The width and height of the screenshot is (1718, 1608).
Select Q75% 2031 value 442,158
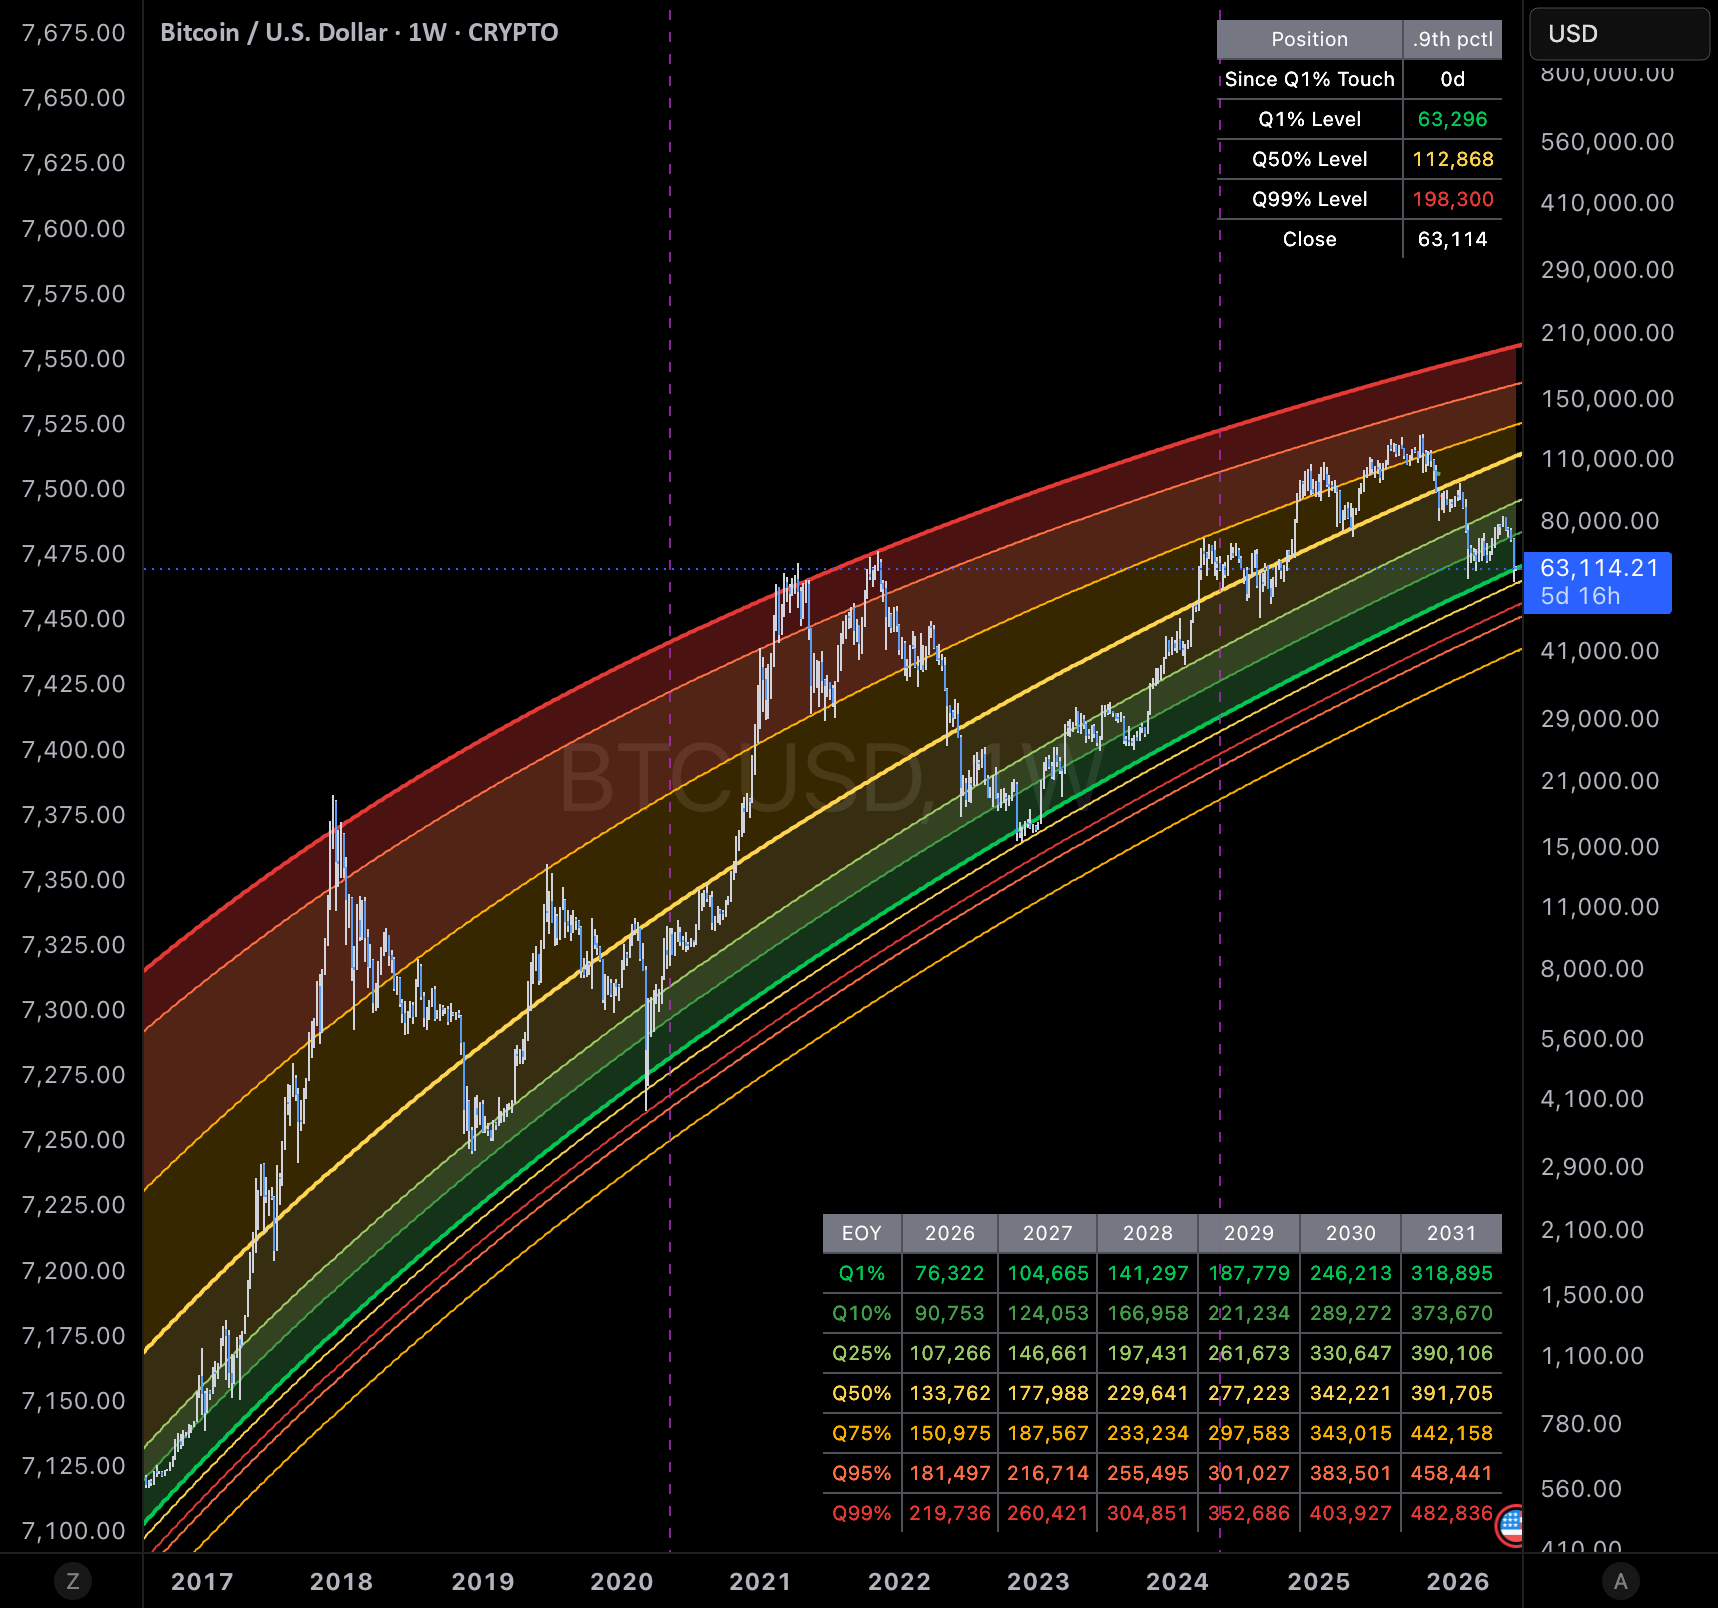pos(1451,1433)
